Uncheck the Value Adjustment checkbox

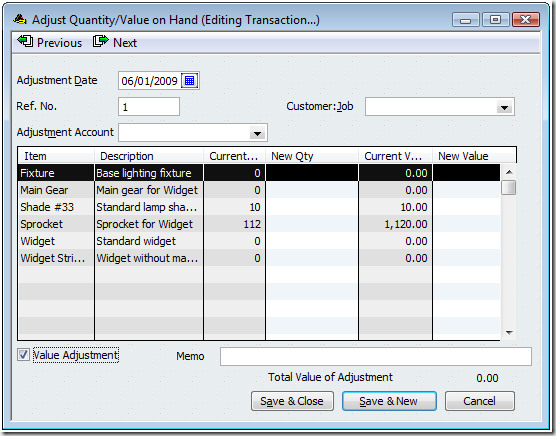(23, 355)
